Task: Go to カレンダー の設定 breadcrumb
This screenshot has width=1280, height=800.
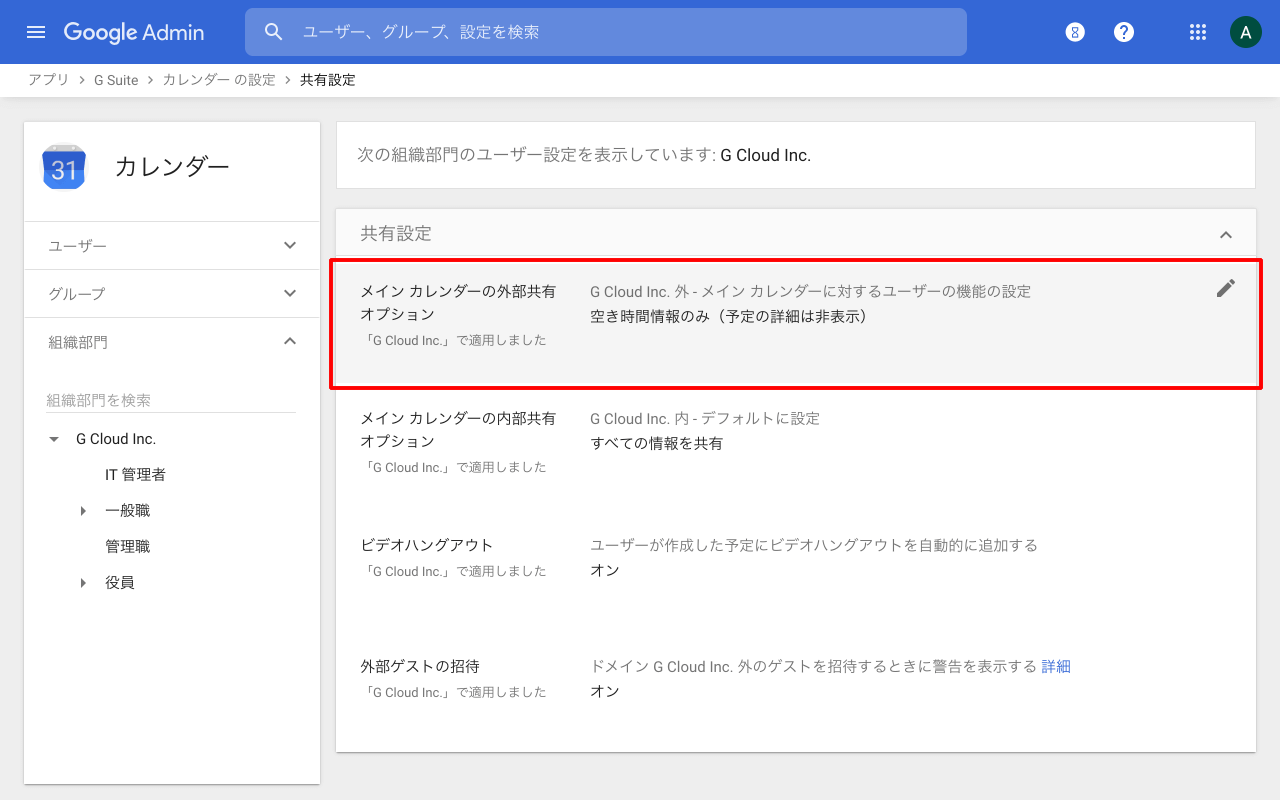Action: pos(219,80)
